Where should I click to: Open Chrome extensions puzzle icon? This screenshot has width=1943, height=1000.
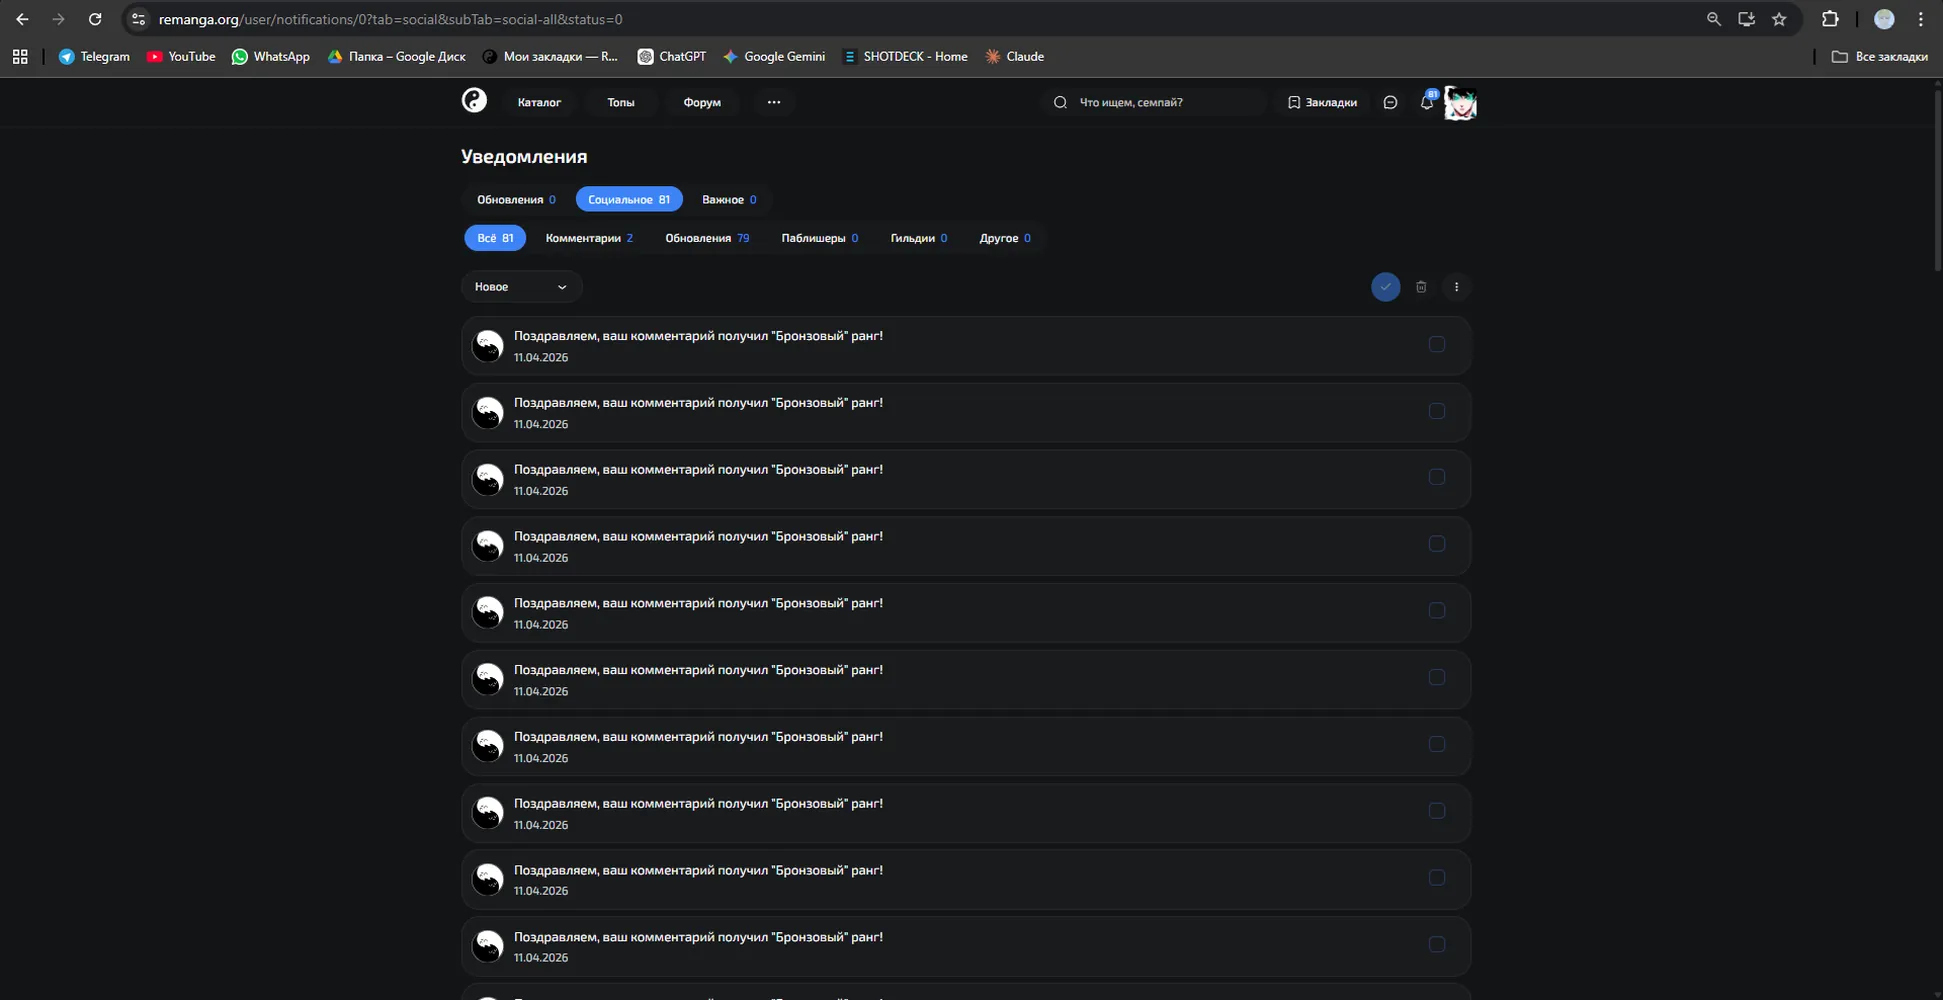tap(1830, 19)
